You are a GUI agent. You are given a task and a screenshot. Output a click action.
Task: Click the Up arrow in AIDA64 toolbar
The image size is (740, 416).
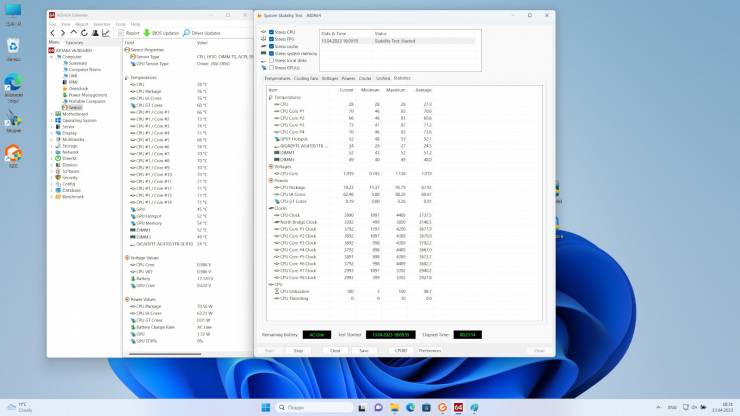(74, 33)
